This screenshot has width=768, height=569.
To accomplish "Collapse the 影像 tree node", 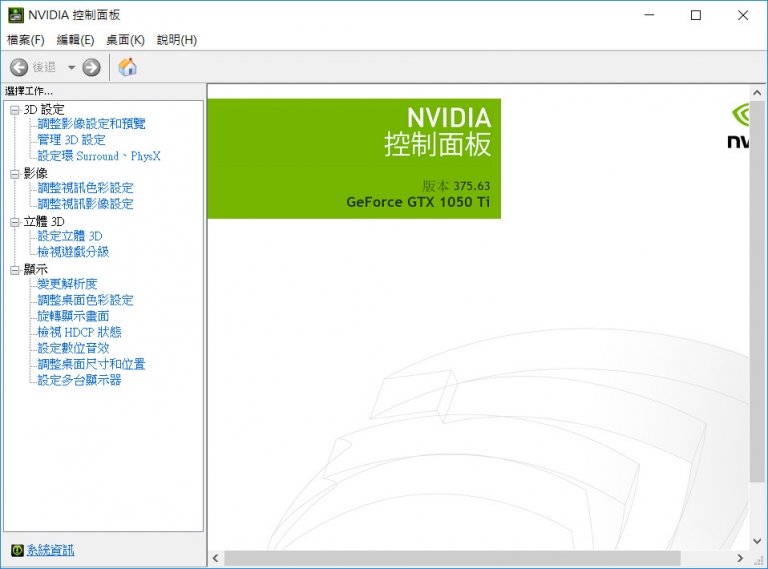I will pos(15,173).
